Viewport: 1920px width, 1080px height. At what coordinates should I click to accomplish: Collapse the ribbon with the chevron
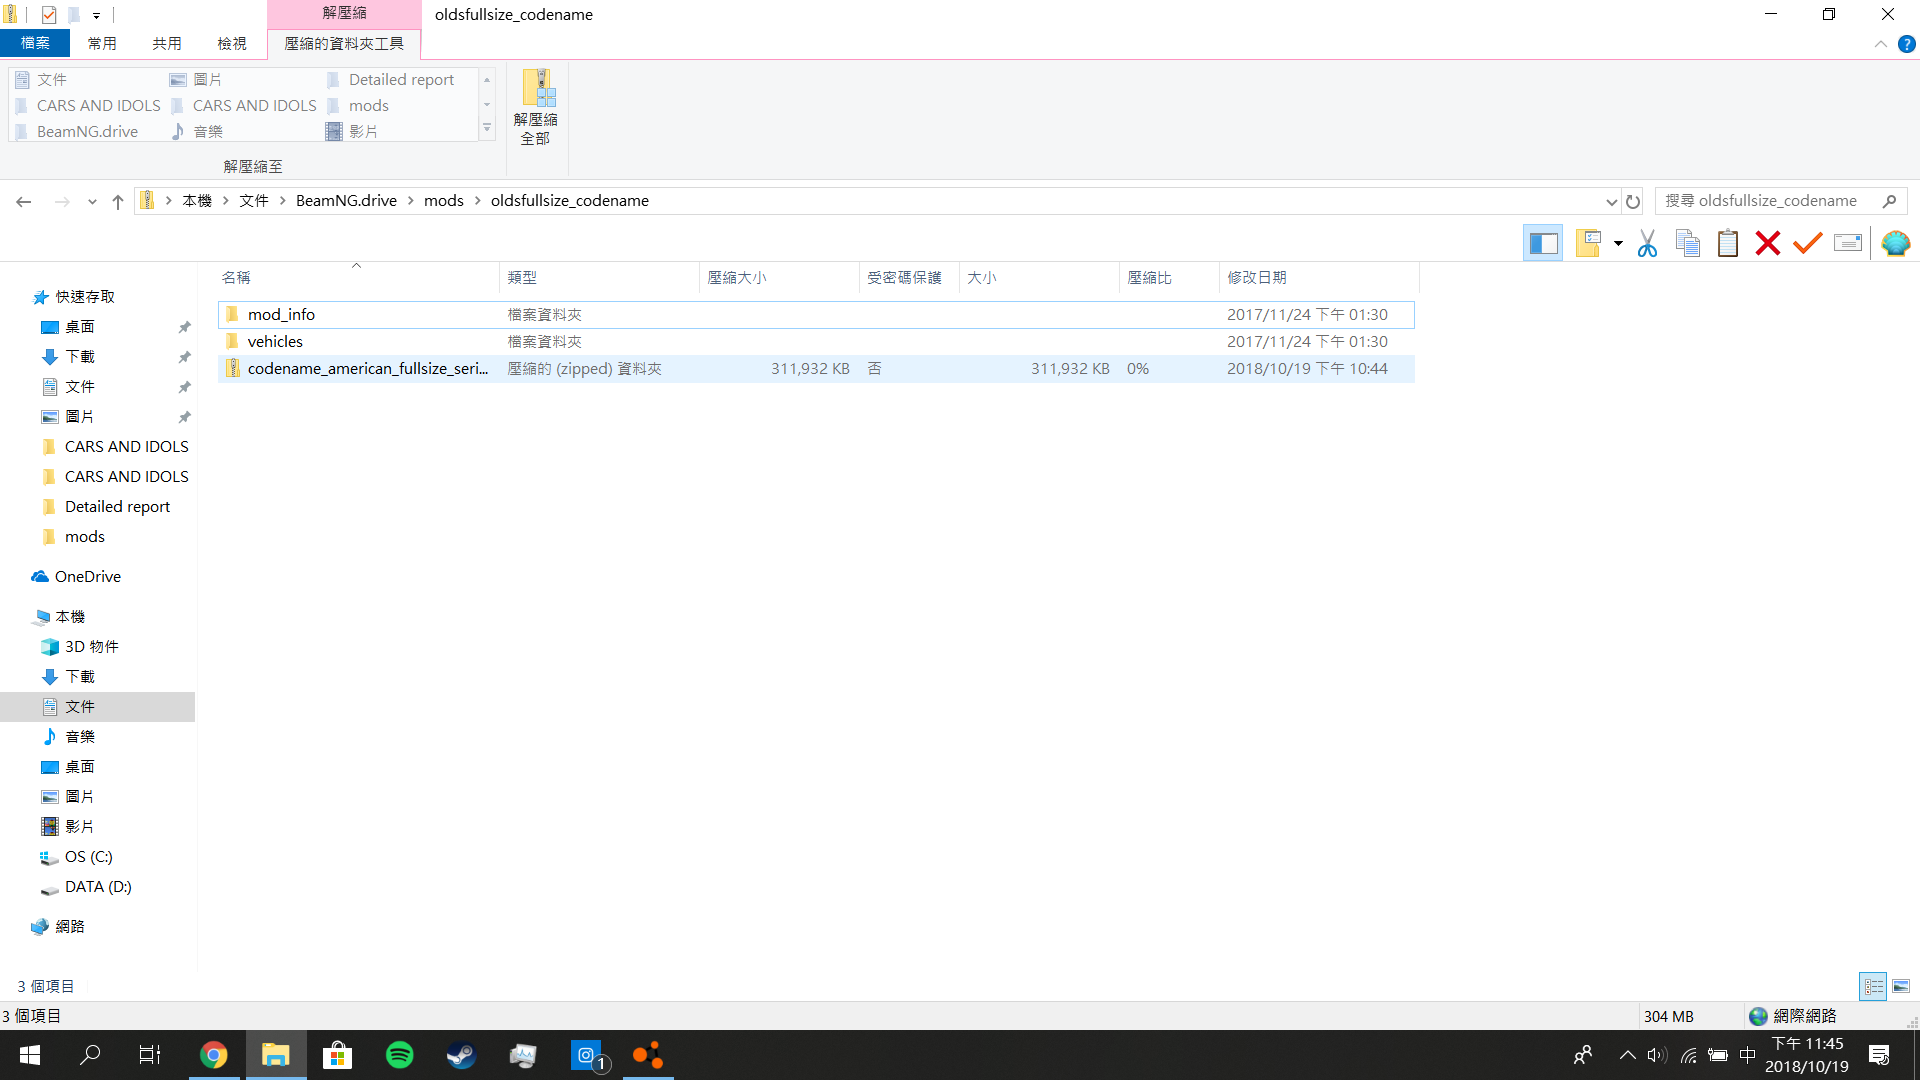tap(1880, 44)
